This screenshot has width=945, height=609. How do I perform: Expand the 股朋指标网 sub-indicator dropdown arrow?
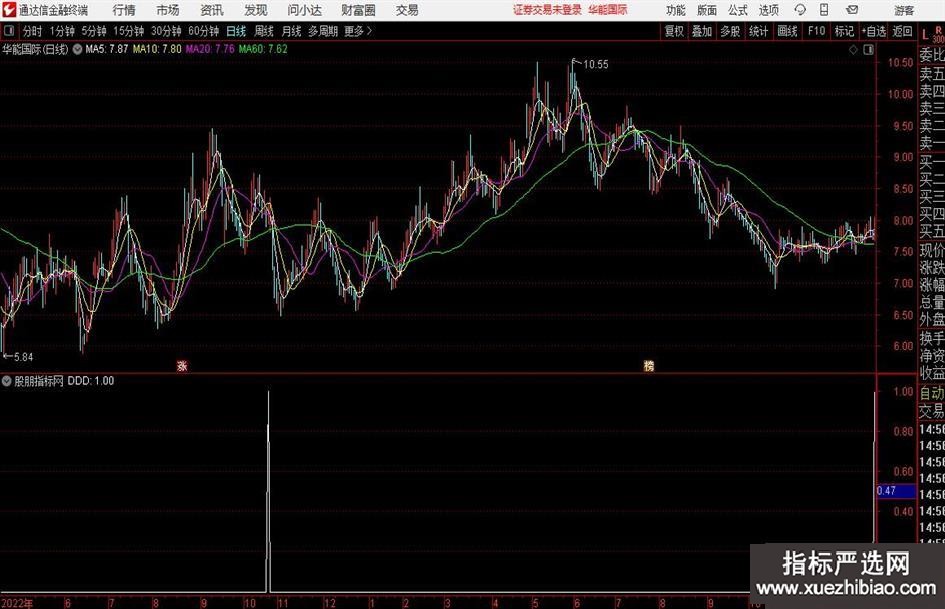[x=7, y=381]
